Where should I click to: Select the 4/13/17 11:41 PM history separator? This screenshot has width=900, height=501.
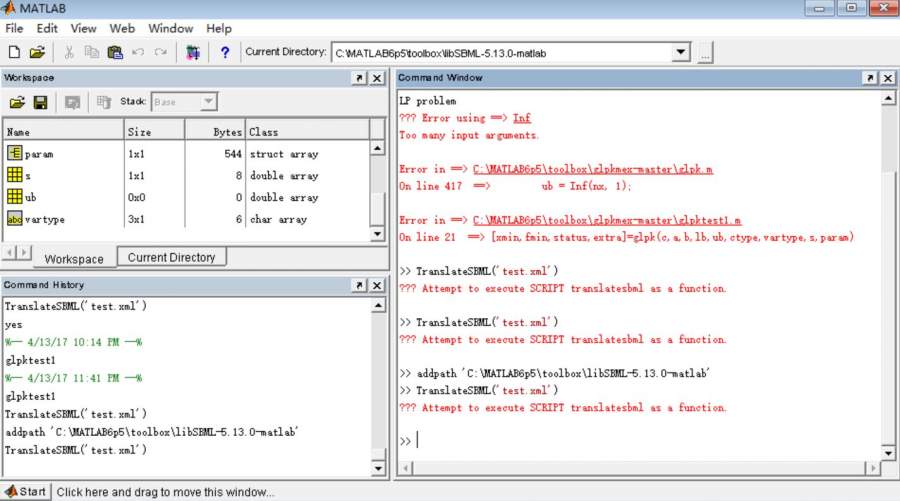pyautogui.click(x=73, y=378)
